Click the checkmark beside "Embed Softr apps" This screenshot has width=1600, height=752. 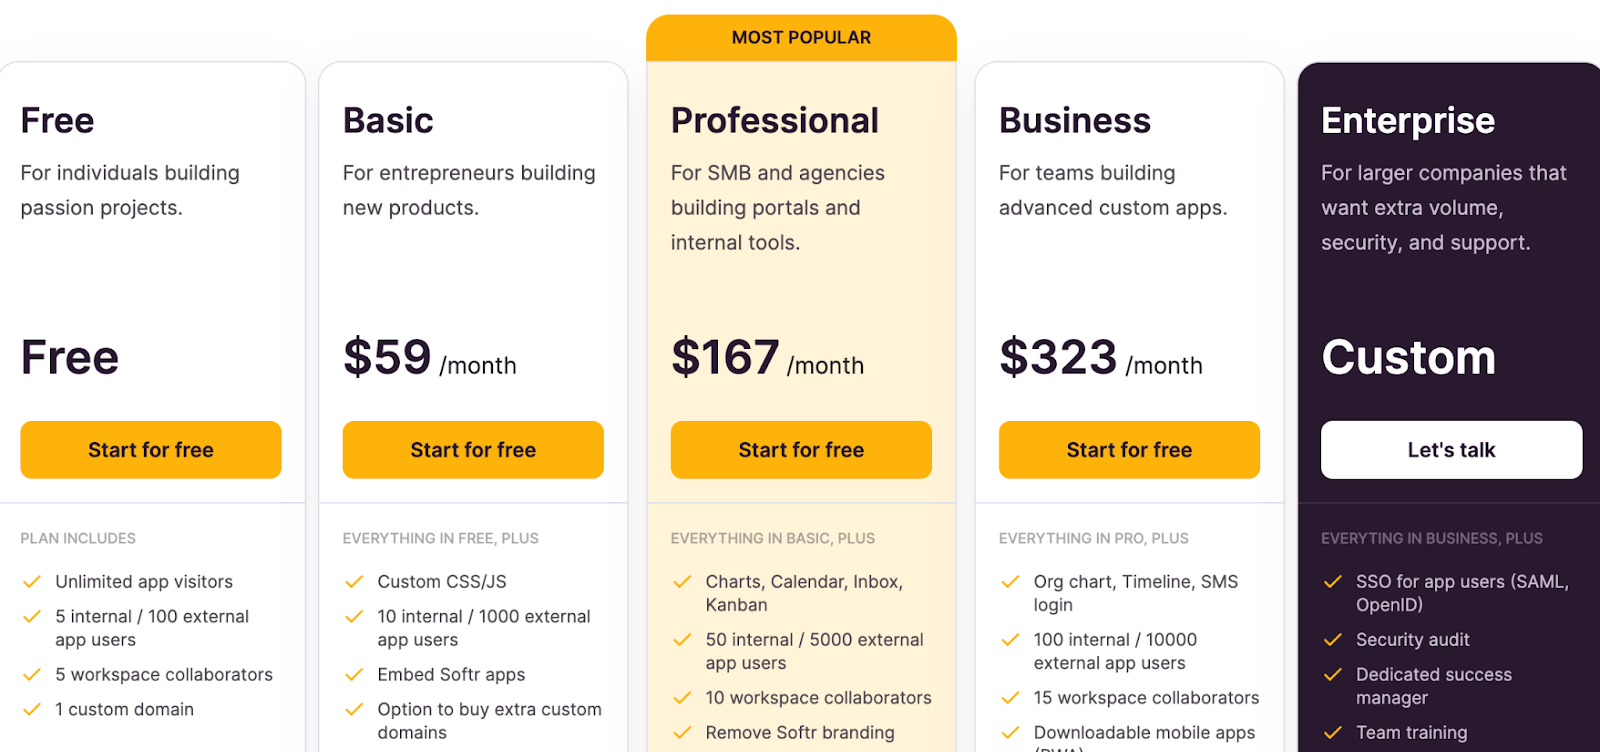[x=354, y=674]
